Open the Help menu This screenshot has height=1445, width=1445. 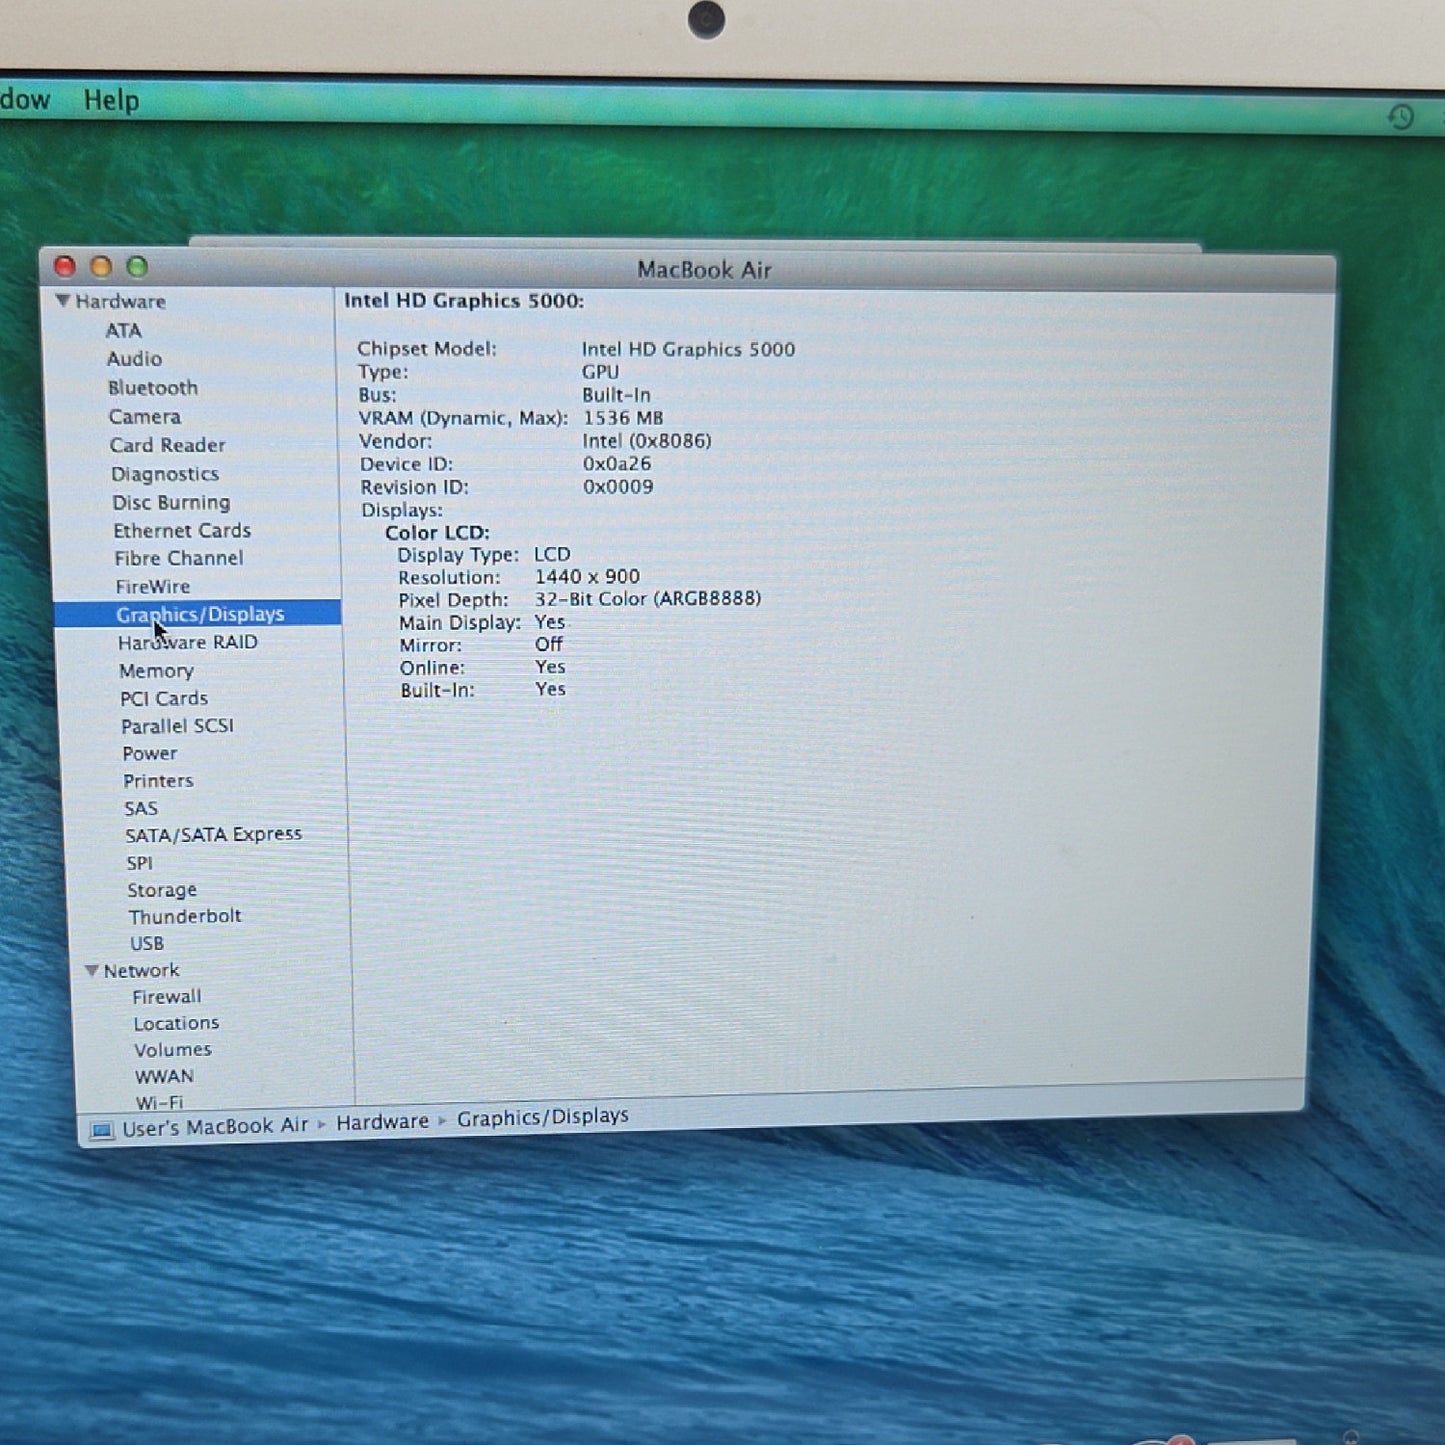tap(111, 100)
